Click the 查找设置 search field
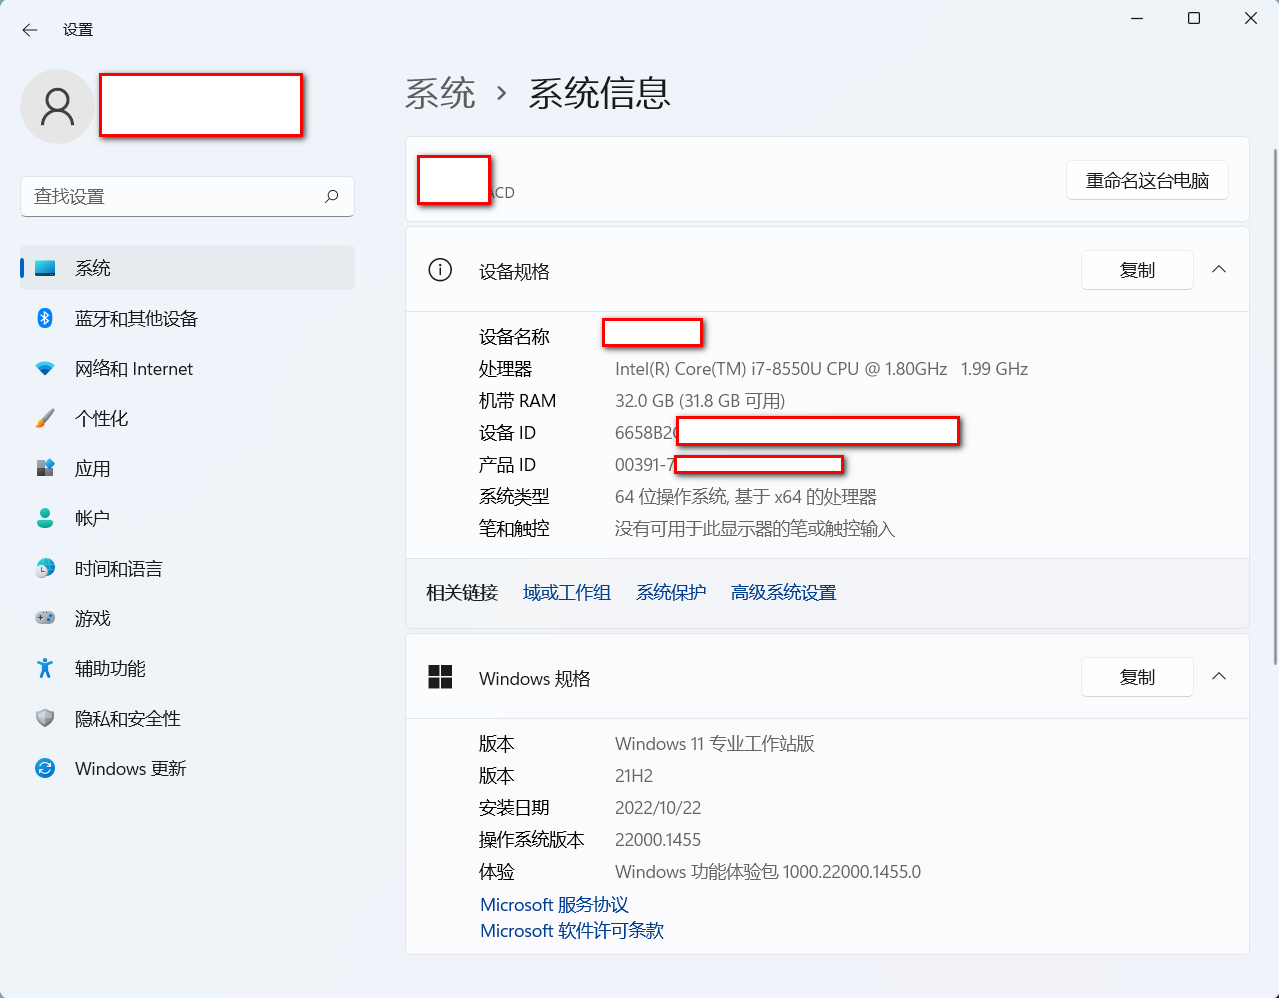Screen dimensions: 1279x998 (187, 196)
